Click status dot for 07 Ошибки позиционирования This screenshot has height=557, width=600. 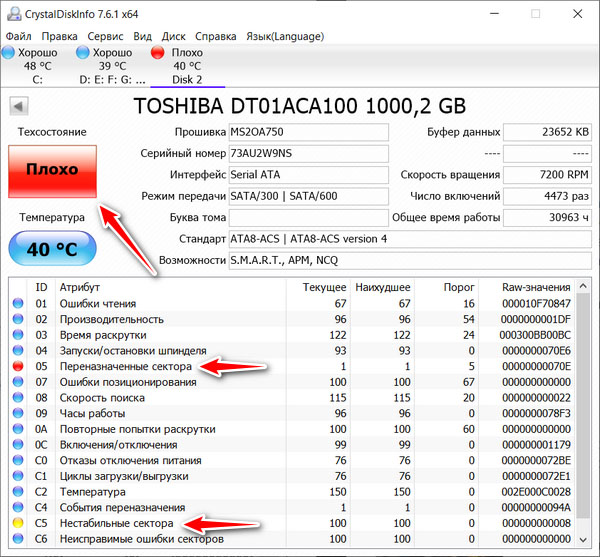coord(18,382)
